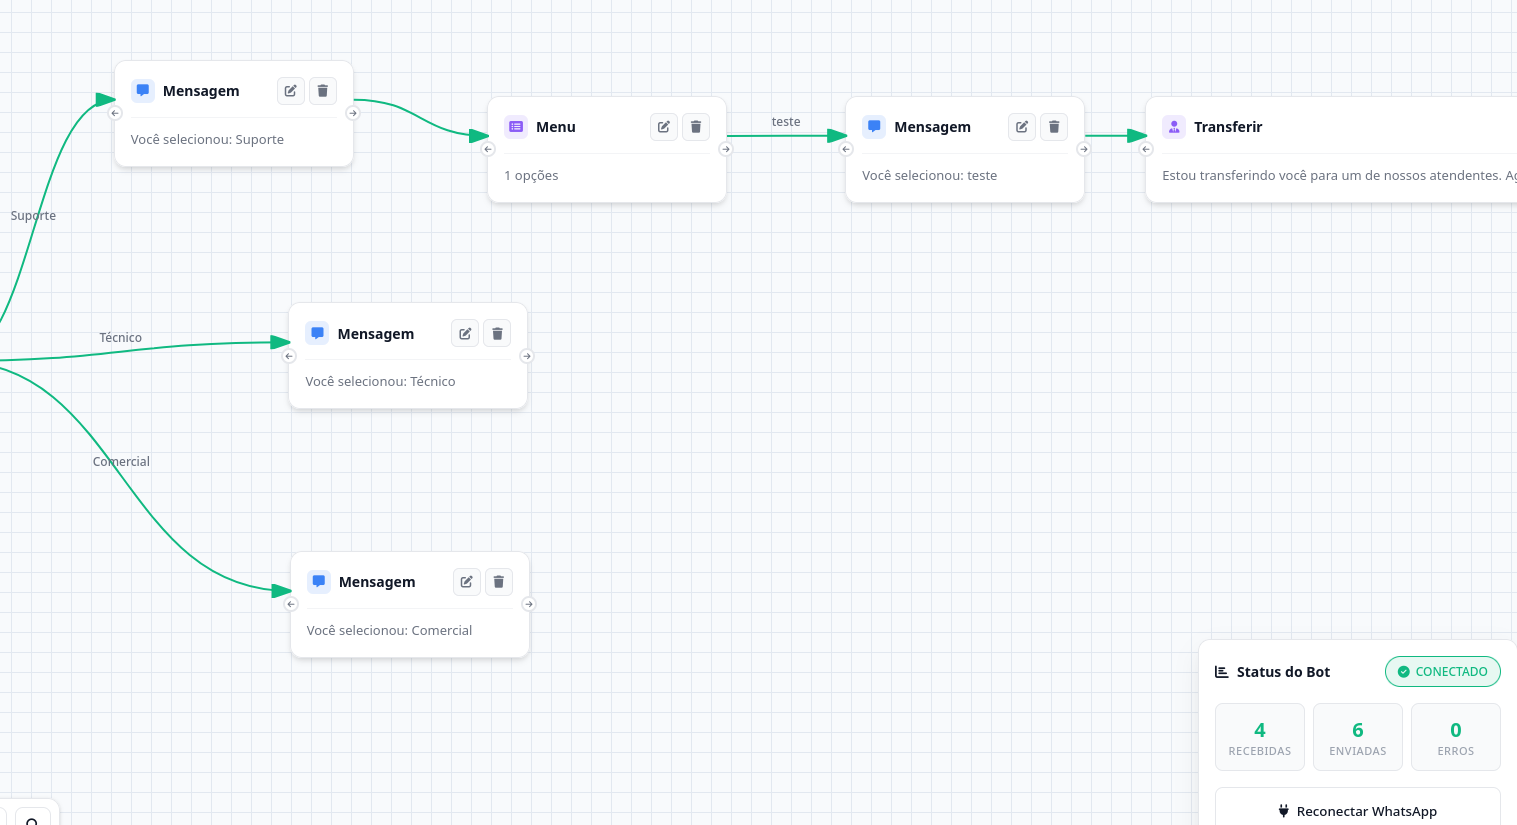Click the chat bubble icon on Menu node

(516, 126)
